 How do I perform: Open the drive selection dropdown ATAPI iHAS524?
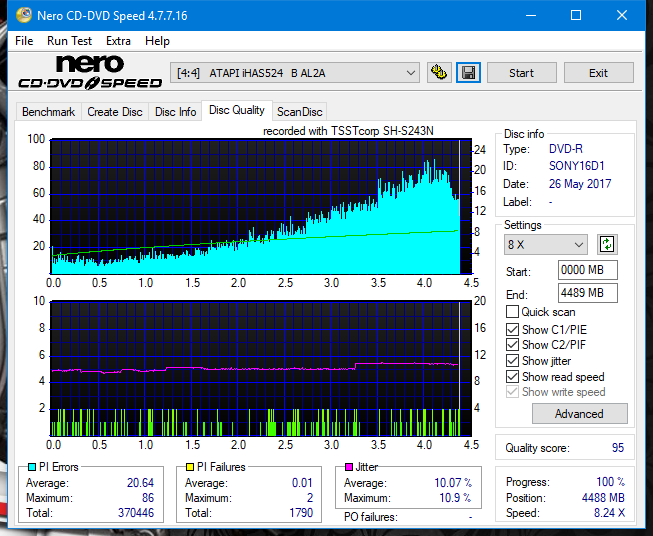click(295, 73)
